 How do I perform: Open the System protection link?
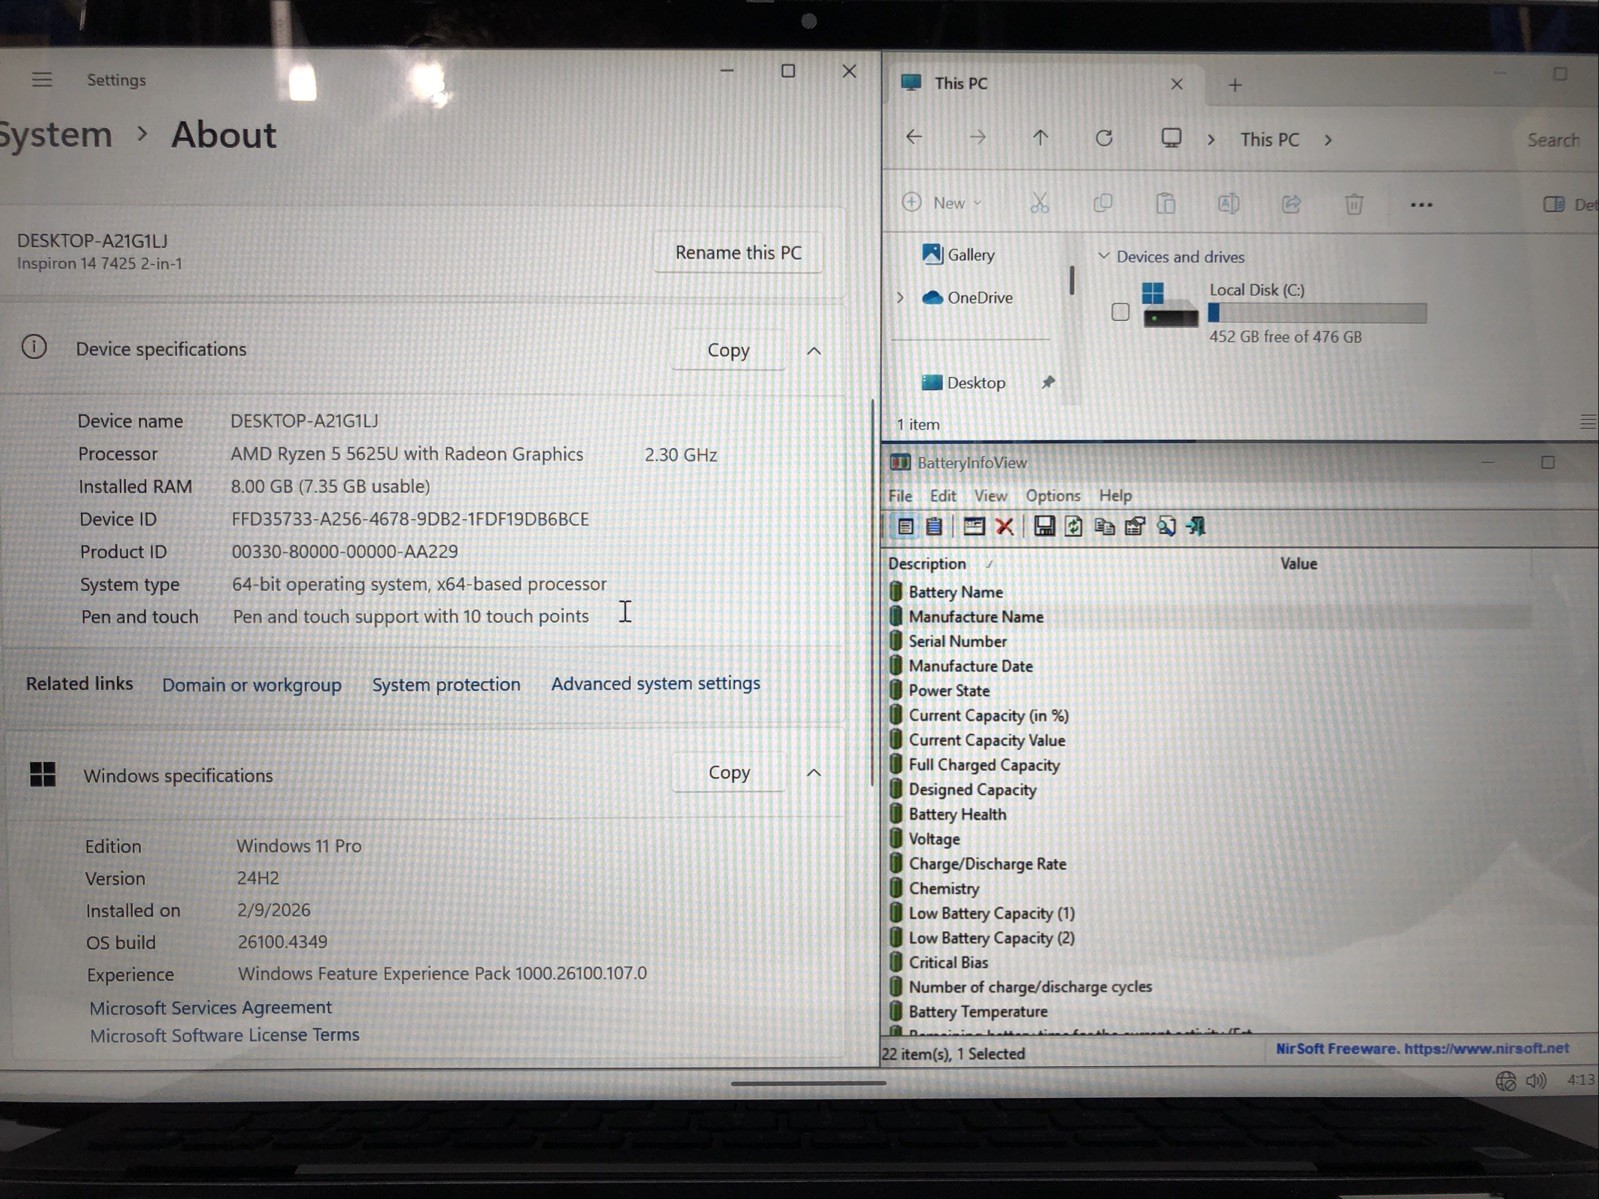(446, 684)
